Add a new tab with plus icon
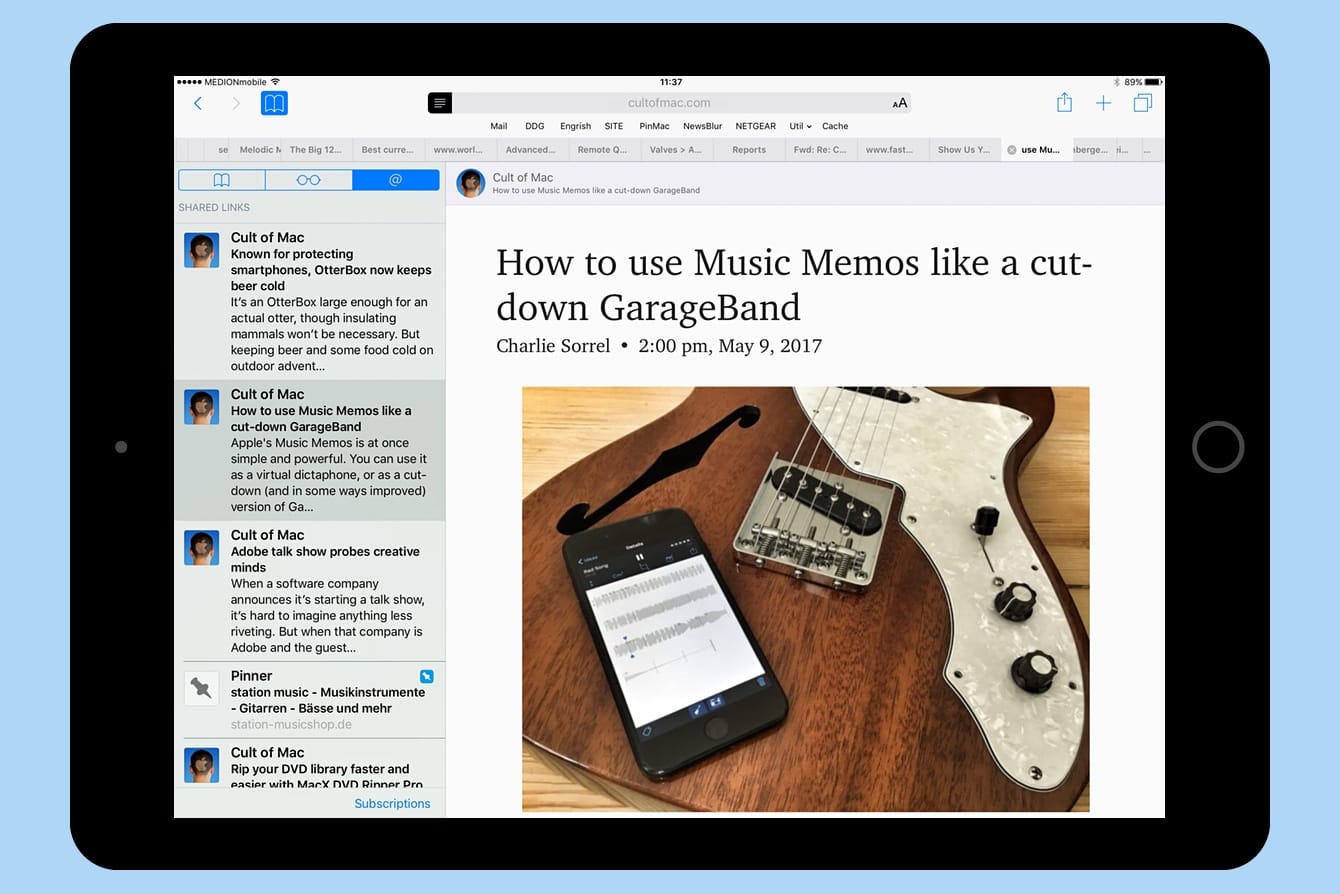The height and width of the screenshot is (894, 1340). (1103, 103)
